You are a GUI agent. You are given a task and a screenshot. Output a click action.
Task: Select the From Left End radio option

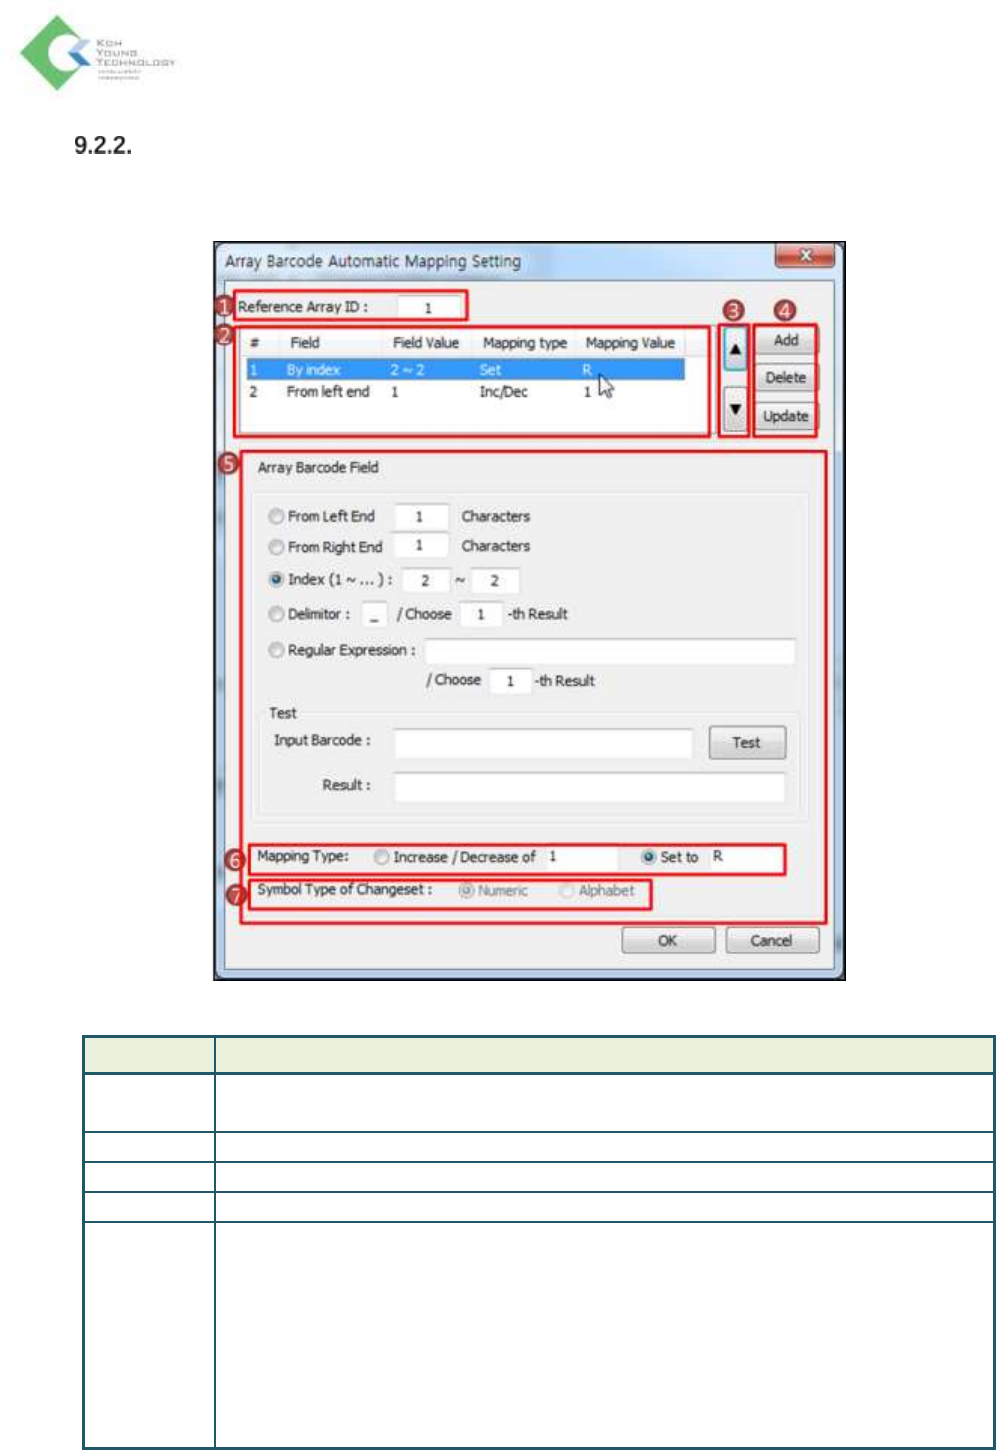(276, 517)
